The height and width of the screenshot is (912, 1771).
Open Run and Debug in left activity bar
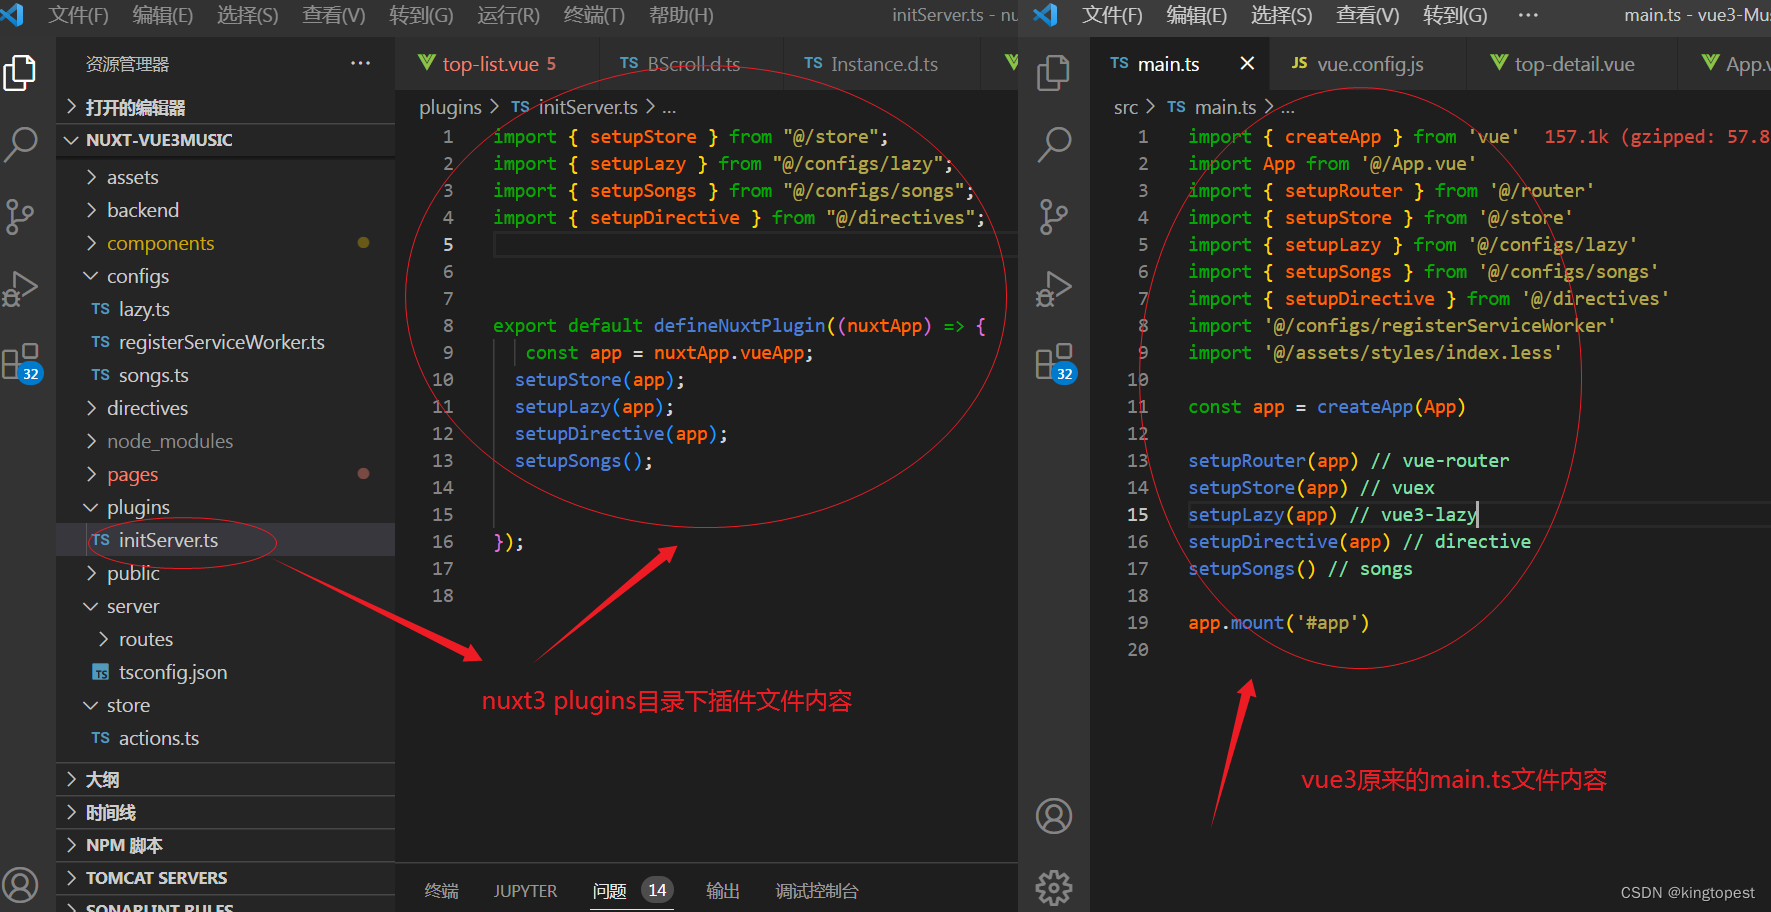click(20, 288)
